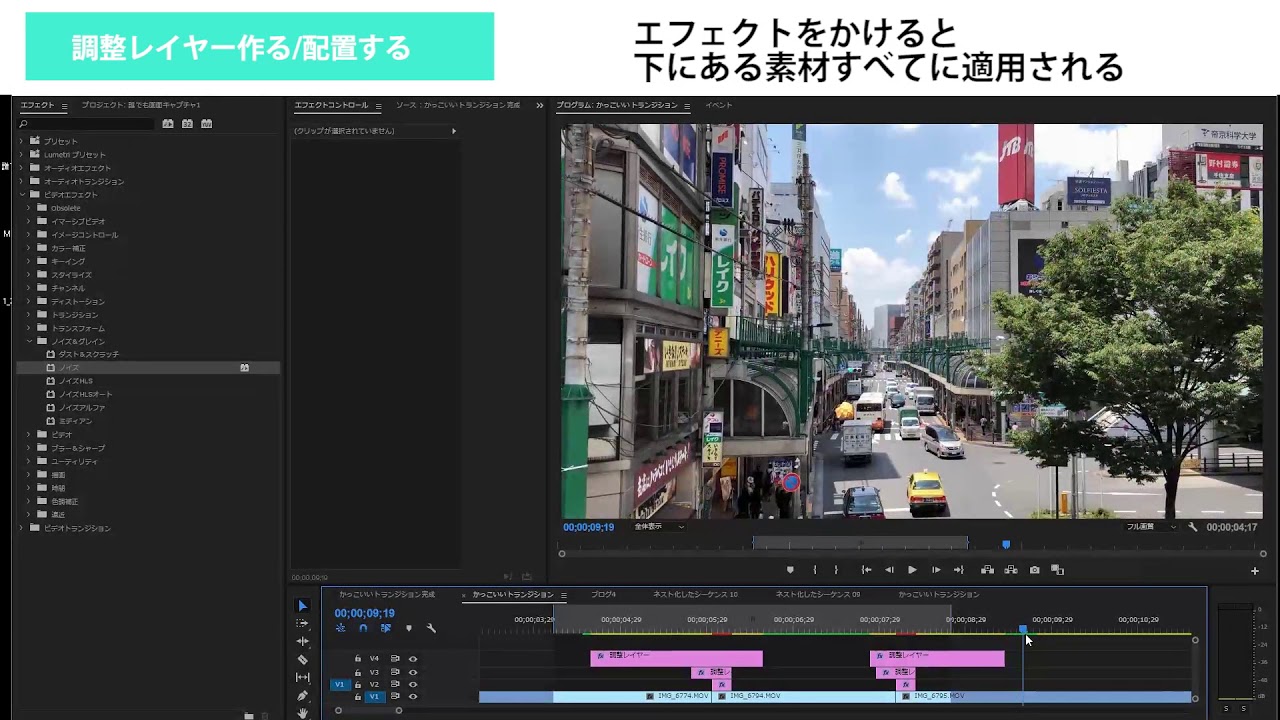This screenshot has height=720, width=1280.
Task: Click the Extract button
Action: (x=1011, y=570)
